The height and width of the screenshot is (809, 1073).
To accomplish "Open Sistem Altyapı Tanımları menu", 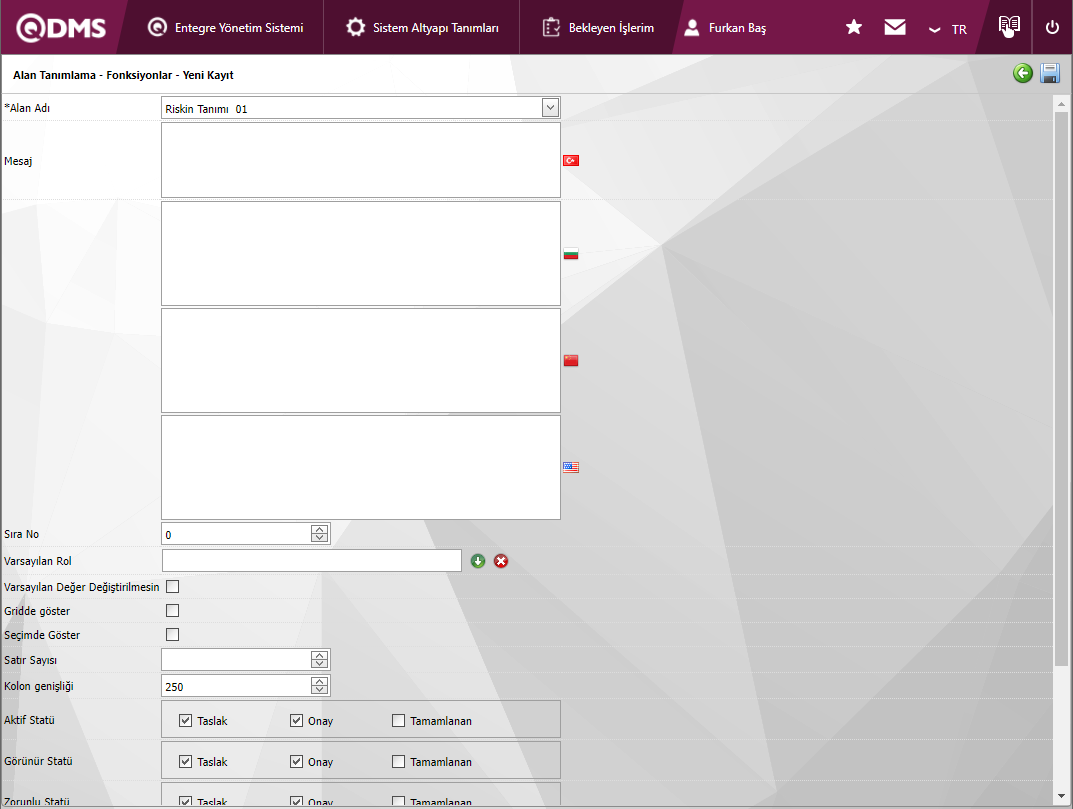I will click(x=422, y=28).
